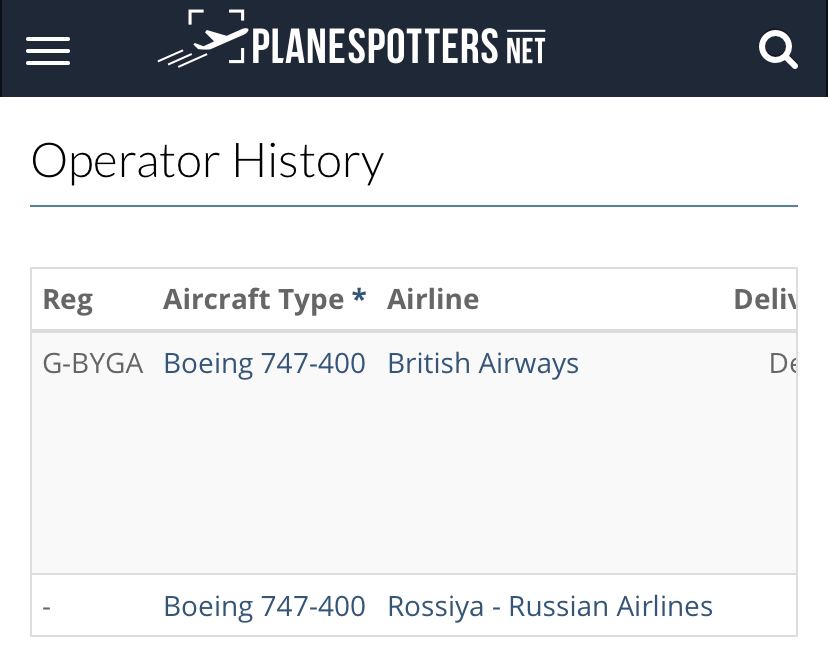Select the Aircraft Type column header

click(253, 299)
